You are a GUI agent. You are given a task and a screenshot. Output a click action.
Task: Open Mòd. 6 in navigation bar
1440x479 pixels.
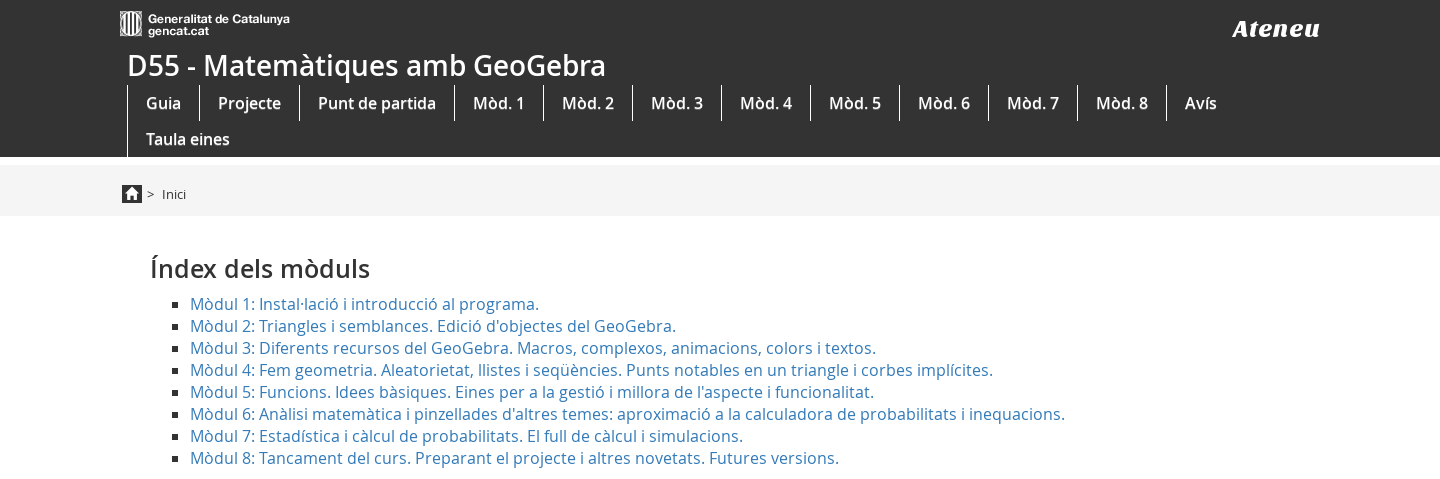(944, 103)
